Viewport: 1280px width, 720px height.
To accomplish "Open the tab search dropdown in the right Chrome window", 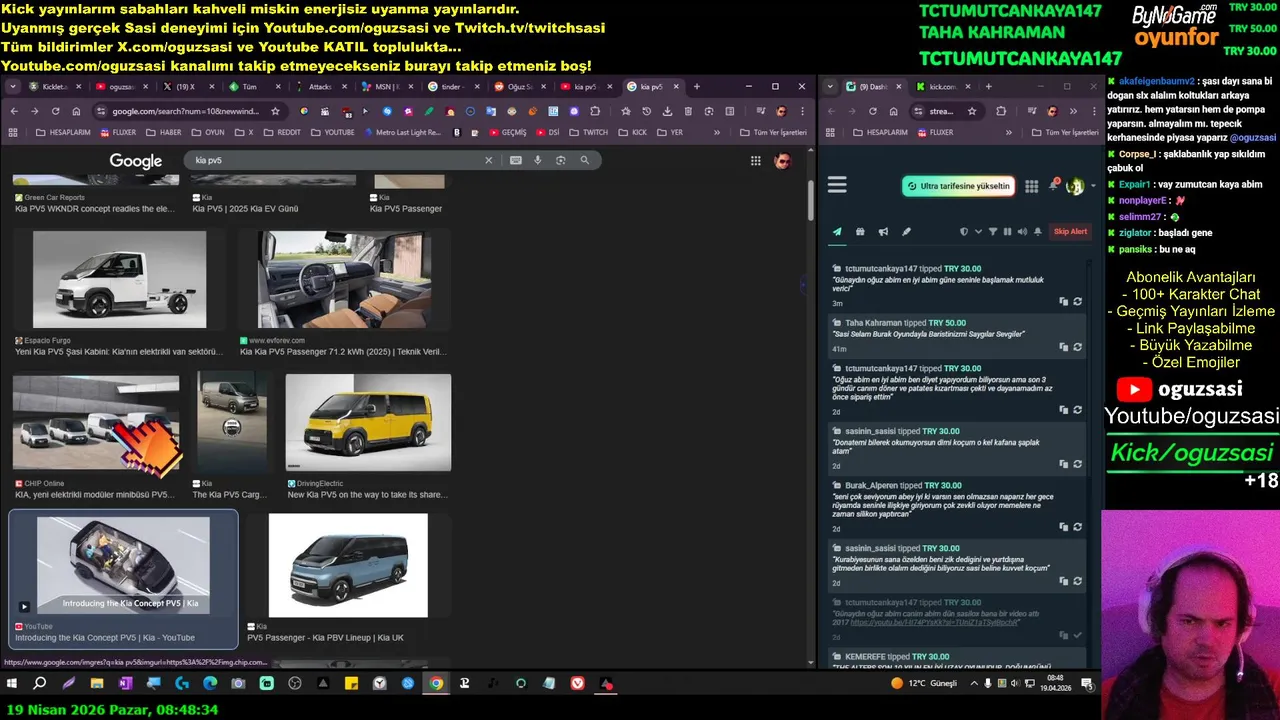I will click(x=829, y=87).
